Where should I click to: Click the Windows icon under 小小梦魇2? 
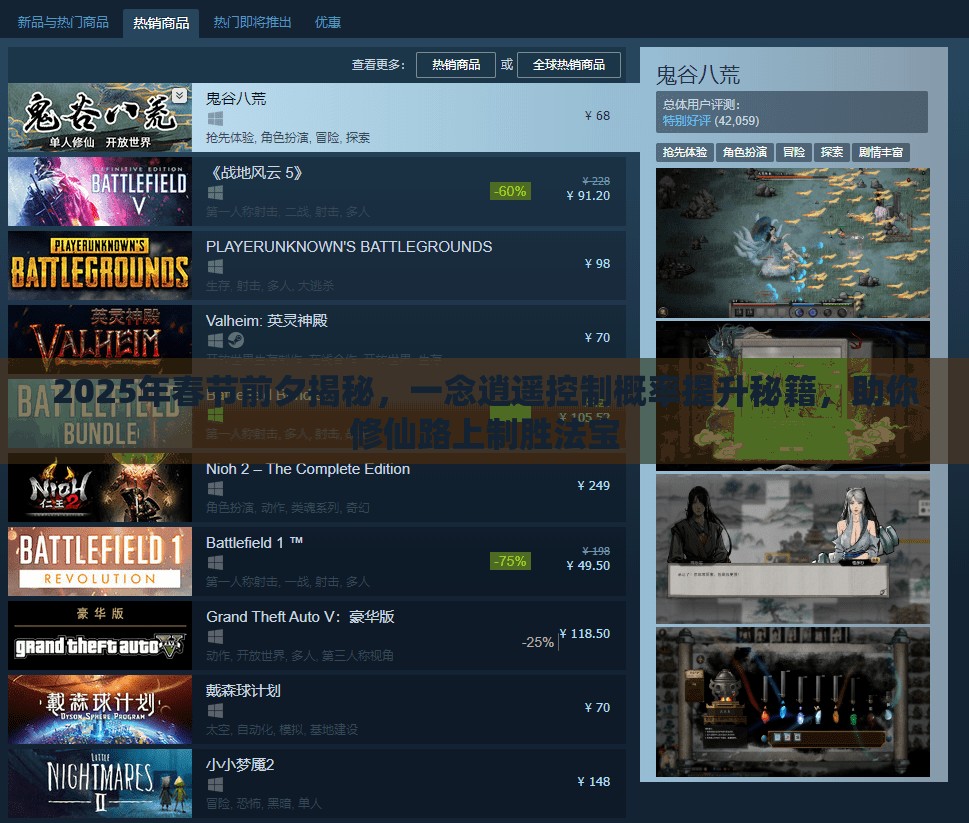coord(215,785)
